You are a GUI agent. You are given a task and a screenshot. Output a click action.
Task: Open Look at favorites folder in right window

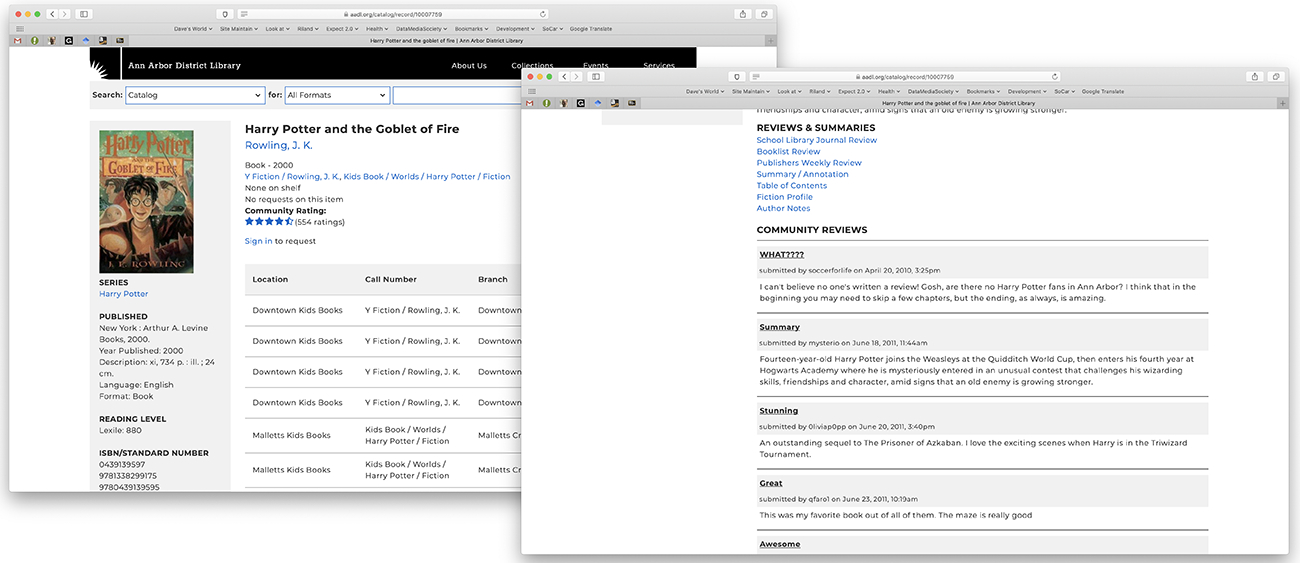coord(789,91)
